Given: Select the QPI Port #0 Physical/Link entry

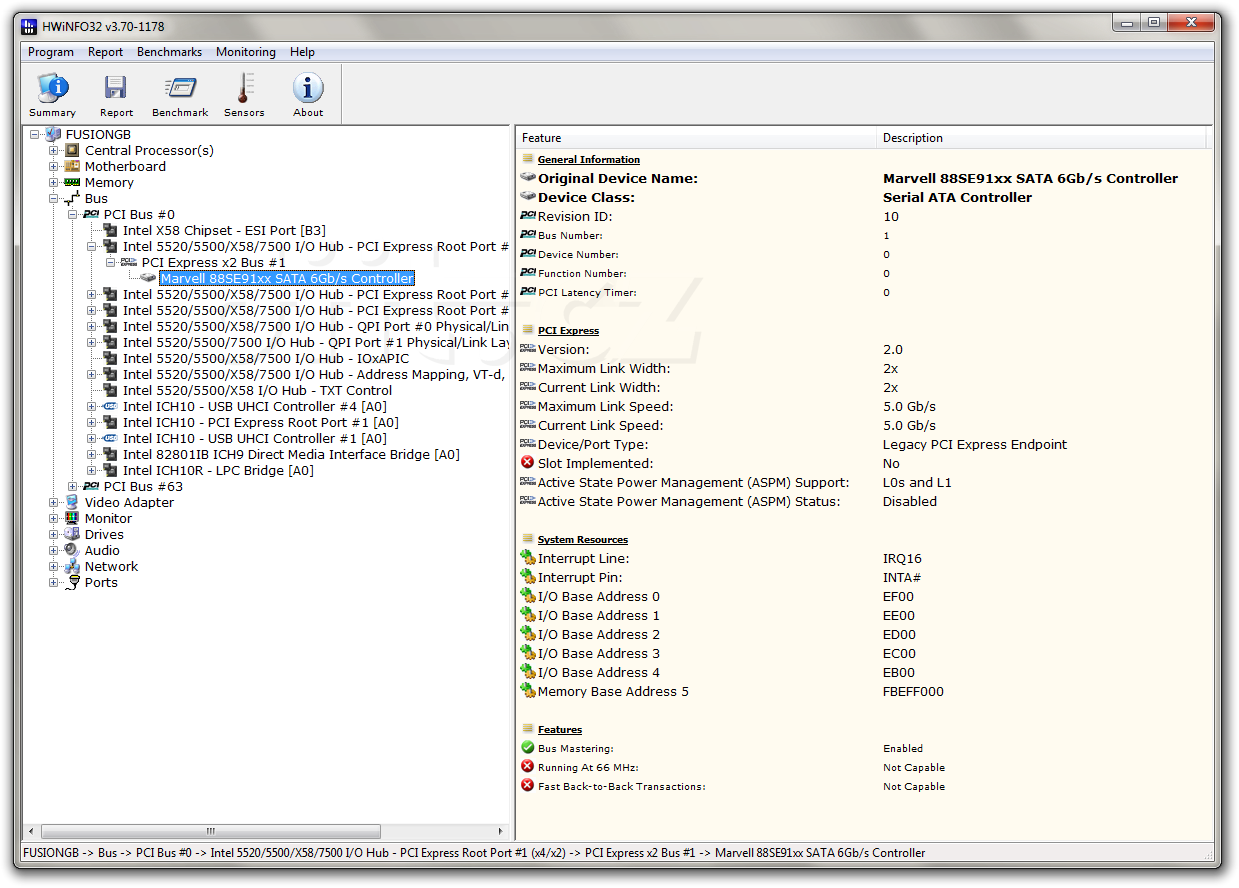Looking at the screenshot, I should (316, 327).
